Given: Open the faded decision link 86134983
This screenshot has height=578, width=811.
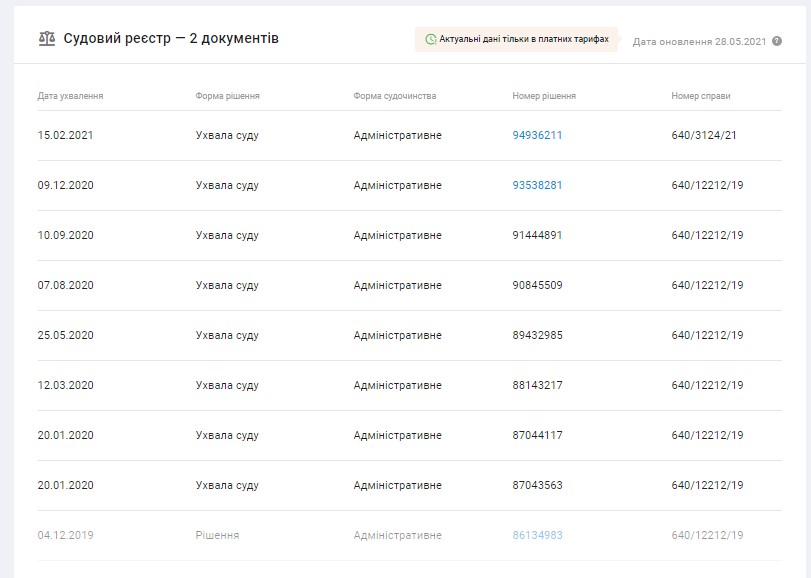Looking at the screenshot, I should pyautogui.click(x=537, y=535).
